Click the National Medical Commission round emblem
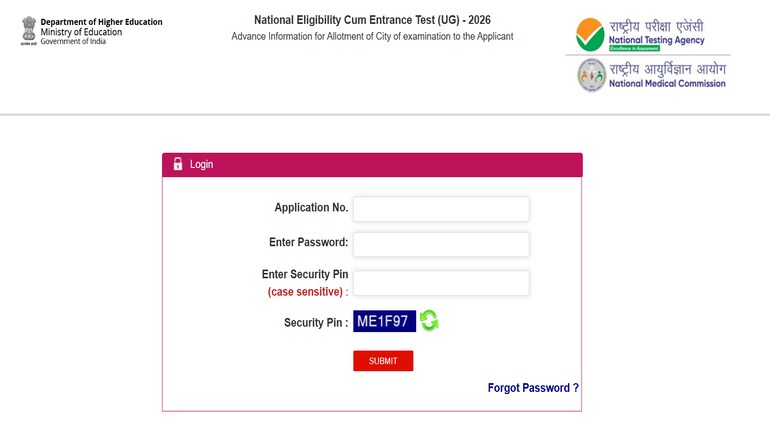The width and height of the screenshot is (770, 431). (x=591, y=76)
